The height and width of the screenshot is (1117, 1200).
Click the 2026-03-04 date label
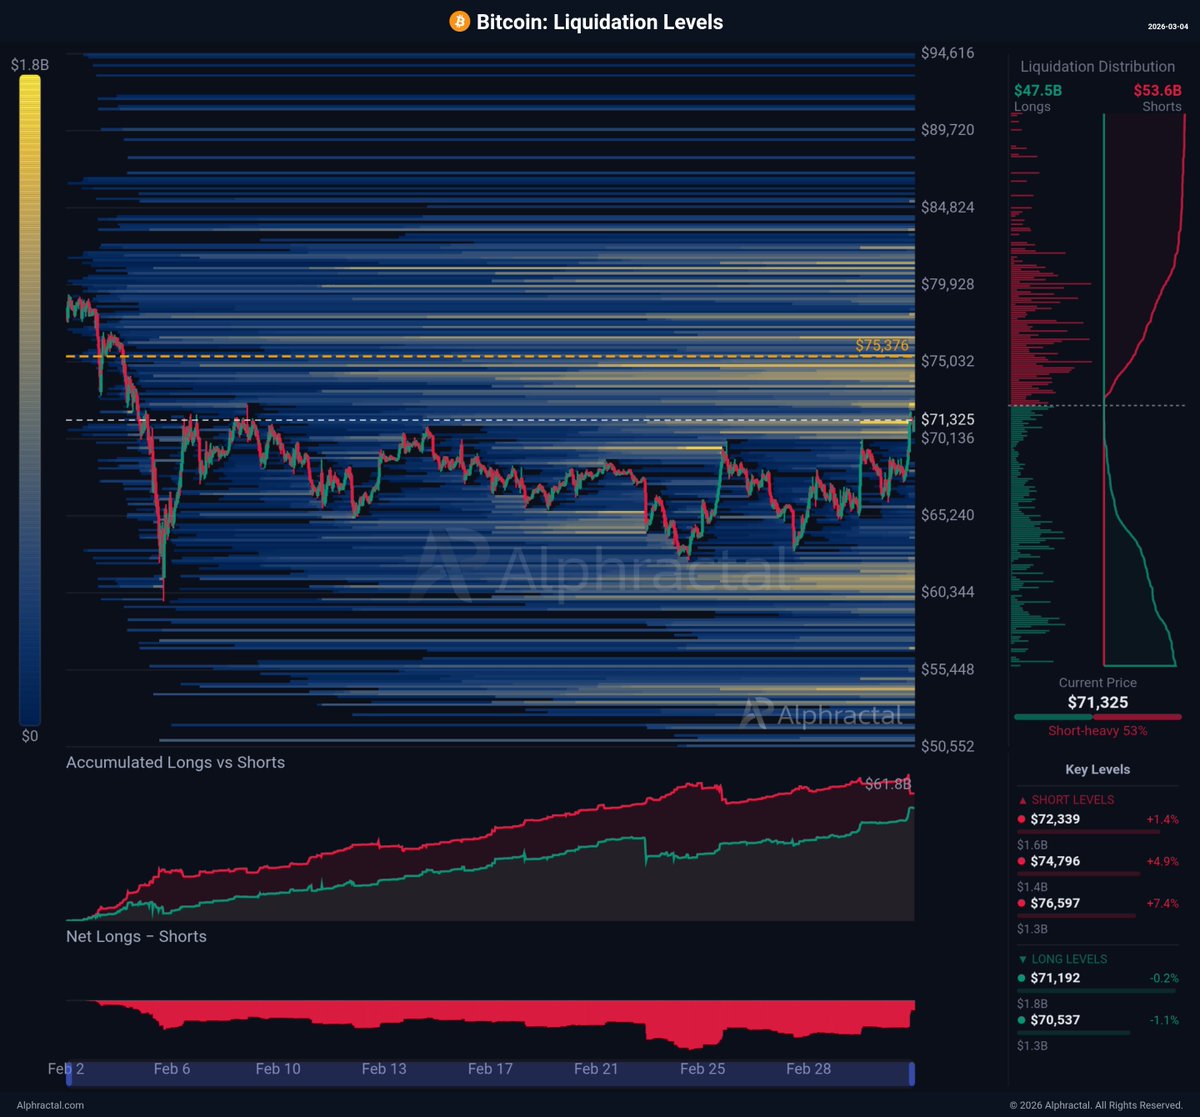1167,26
